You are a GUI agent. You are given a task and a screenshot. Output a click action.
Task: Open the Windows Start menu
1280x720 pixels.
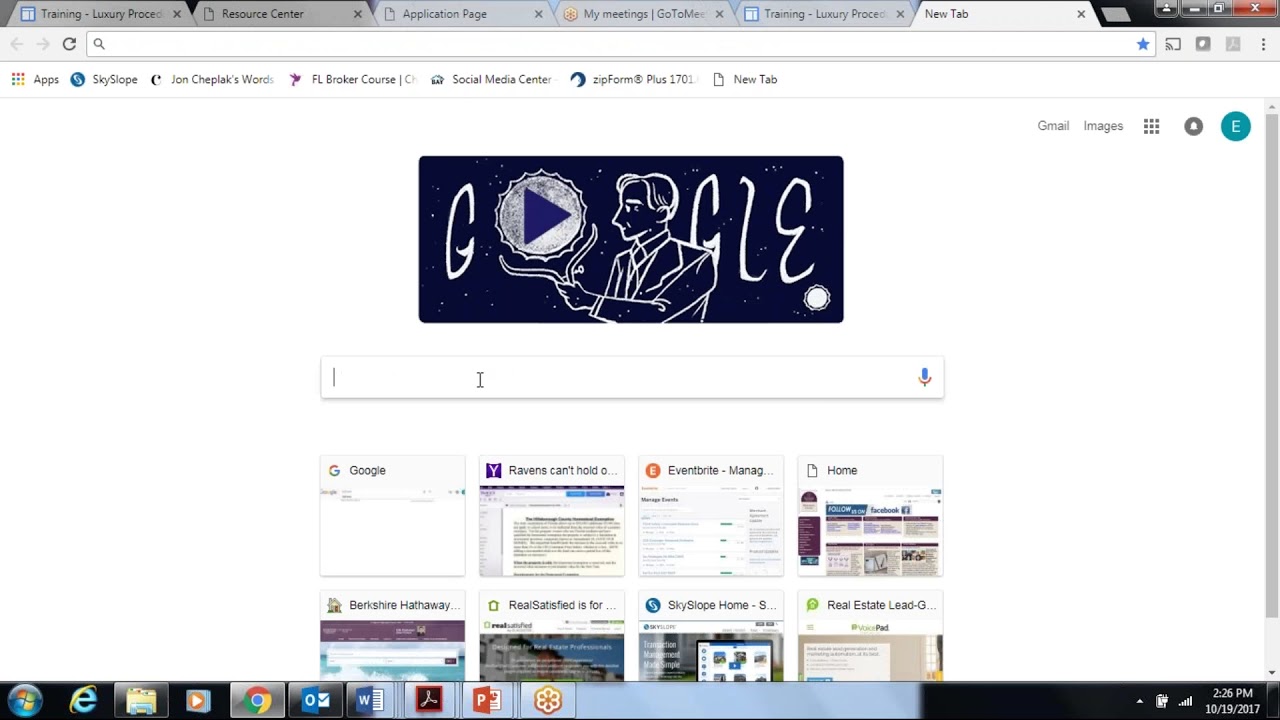pyautogui.click(x=26, y=700)
